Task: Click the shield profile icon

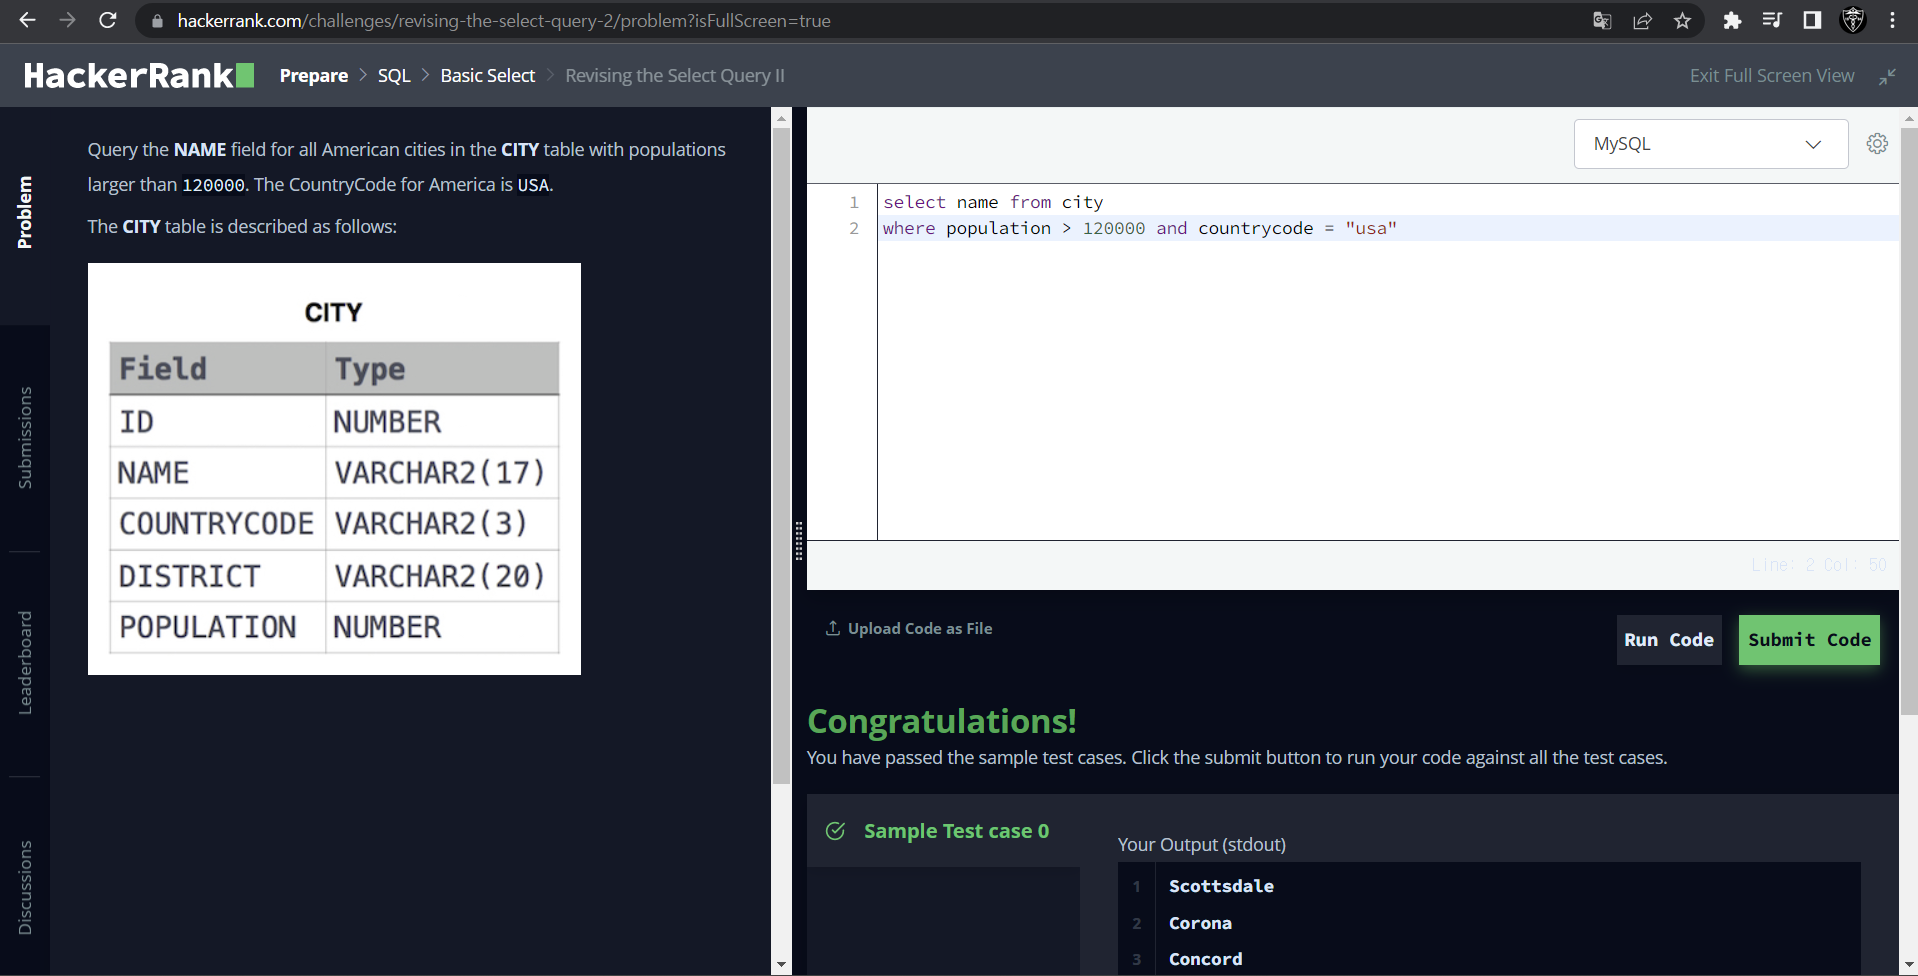Action: (x=1853, y=21)
